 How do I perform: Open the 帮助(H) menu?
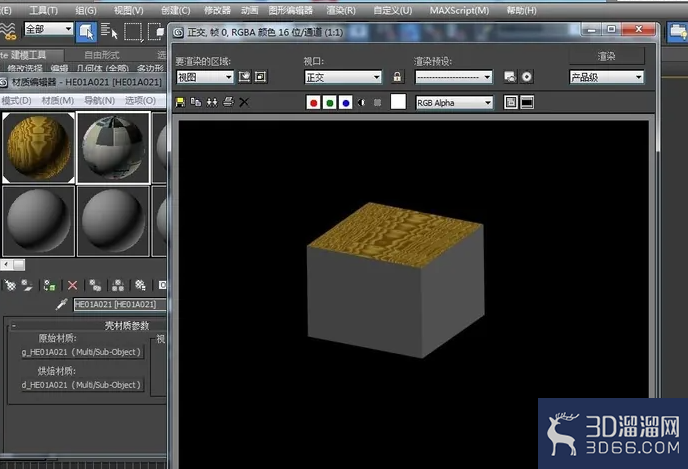[x=521, y=10]
